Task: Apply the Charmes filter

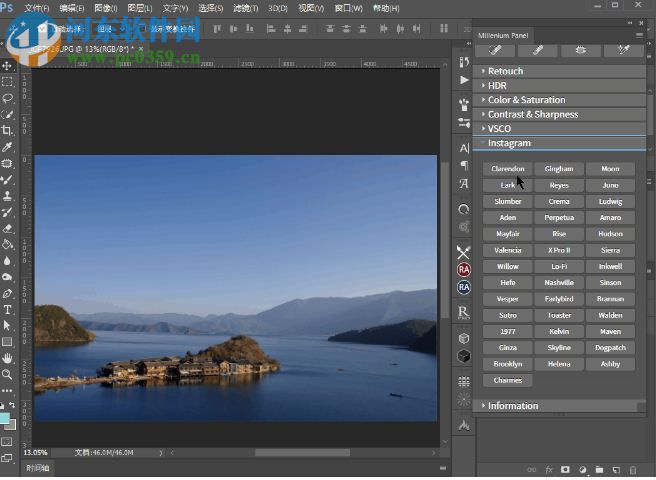Action: pos(507,380)
